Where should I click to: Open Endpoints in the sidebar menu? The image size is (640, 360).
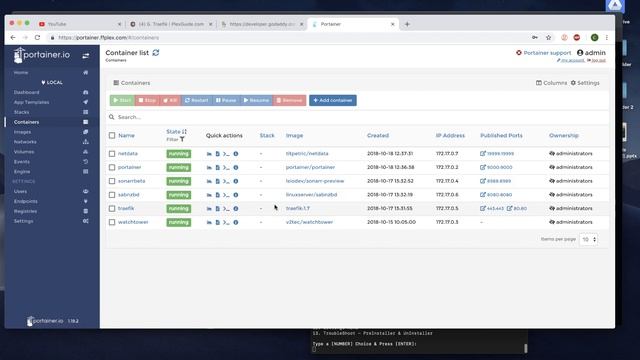(x=25, y=201)
